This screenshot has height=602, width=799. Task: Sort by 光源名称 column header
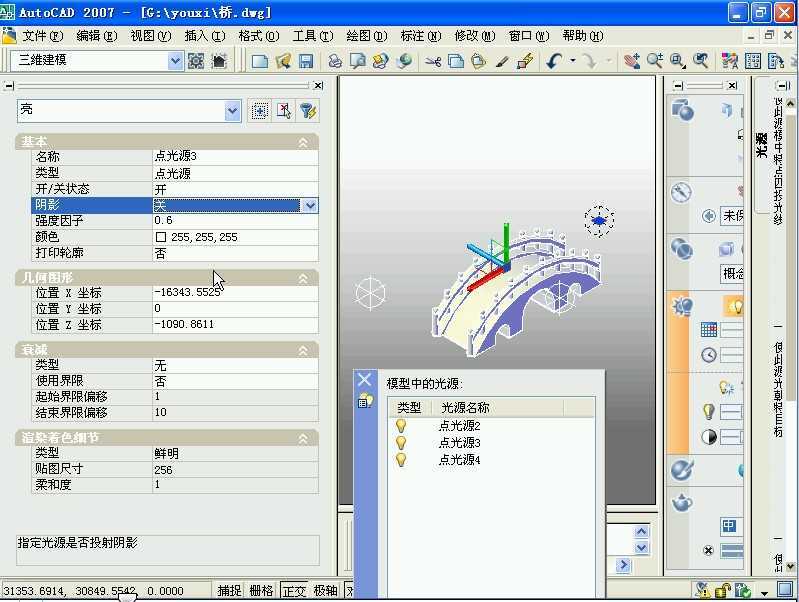point(497,407)
